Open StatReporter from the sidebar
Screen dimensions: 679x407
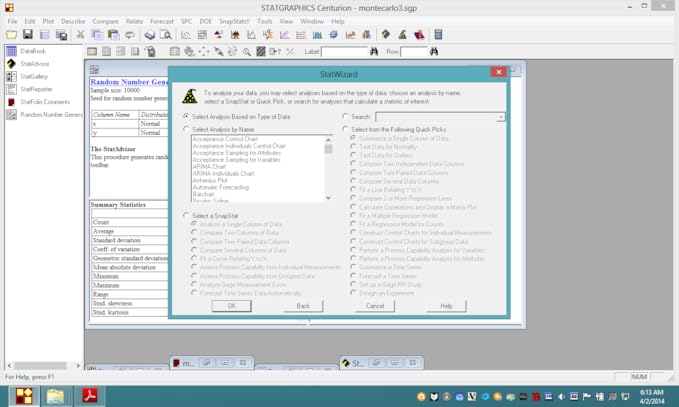pos(35,89)
